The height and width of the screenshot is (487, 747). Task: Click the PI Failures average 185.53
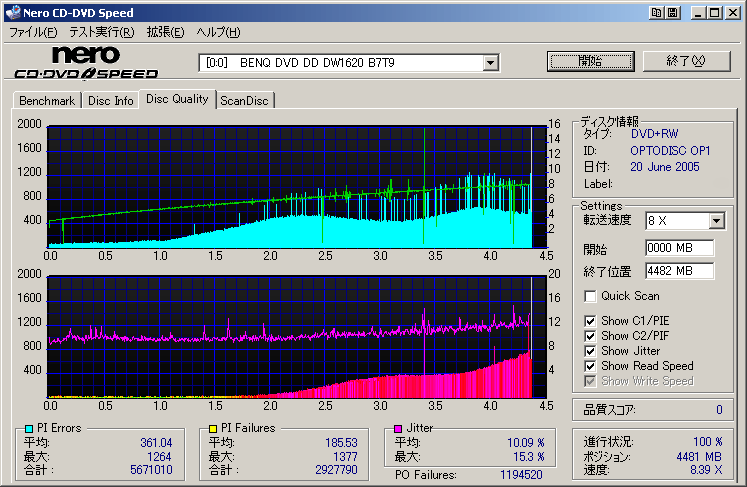click(x=341, y=443)
